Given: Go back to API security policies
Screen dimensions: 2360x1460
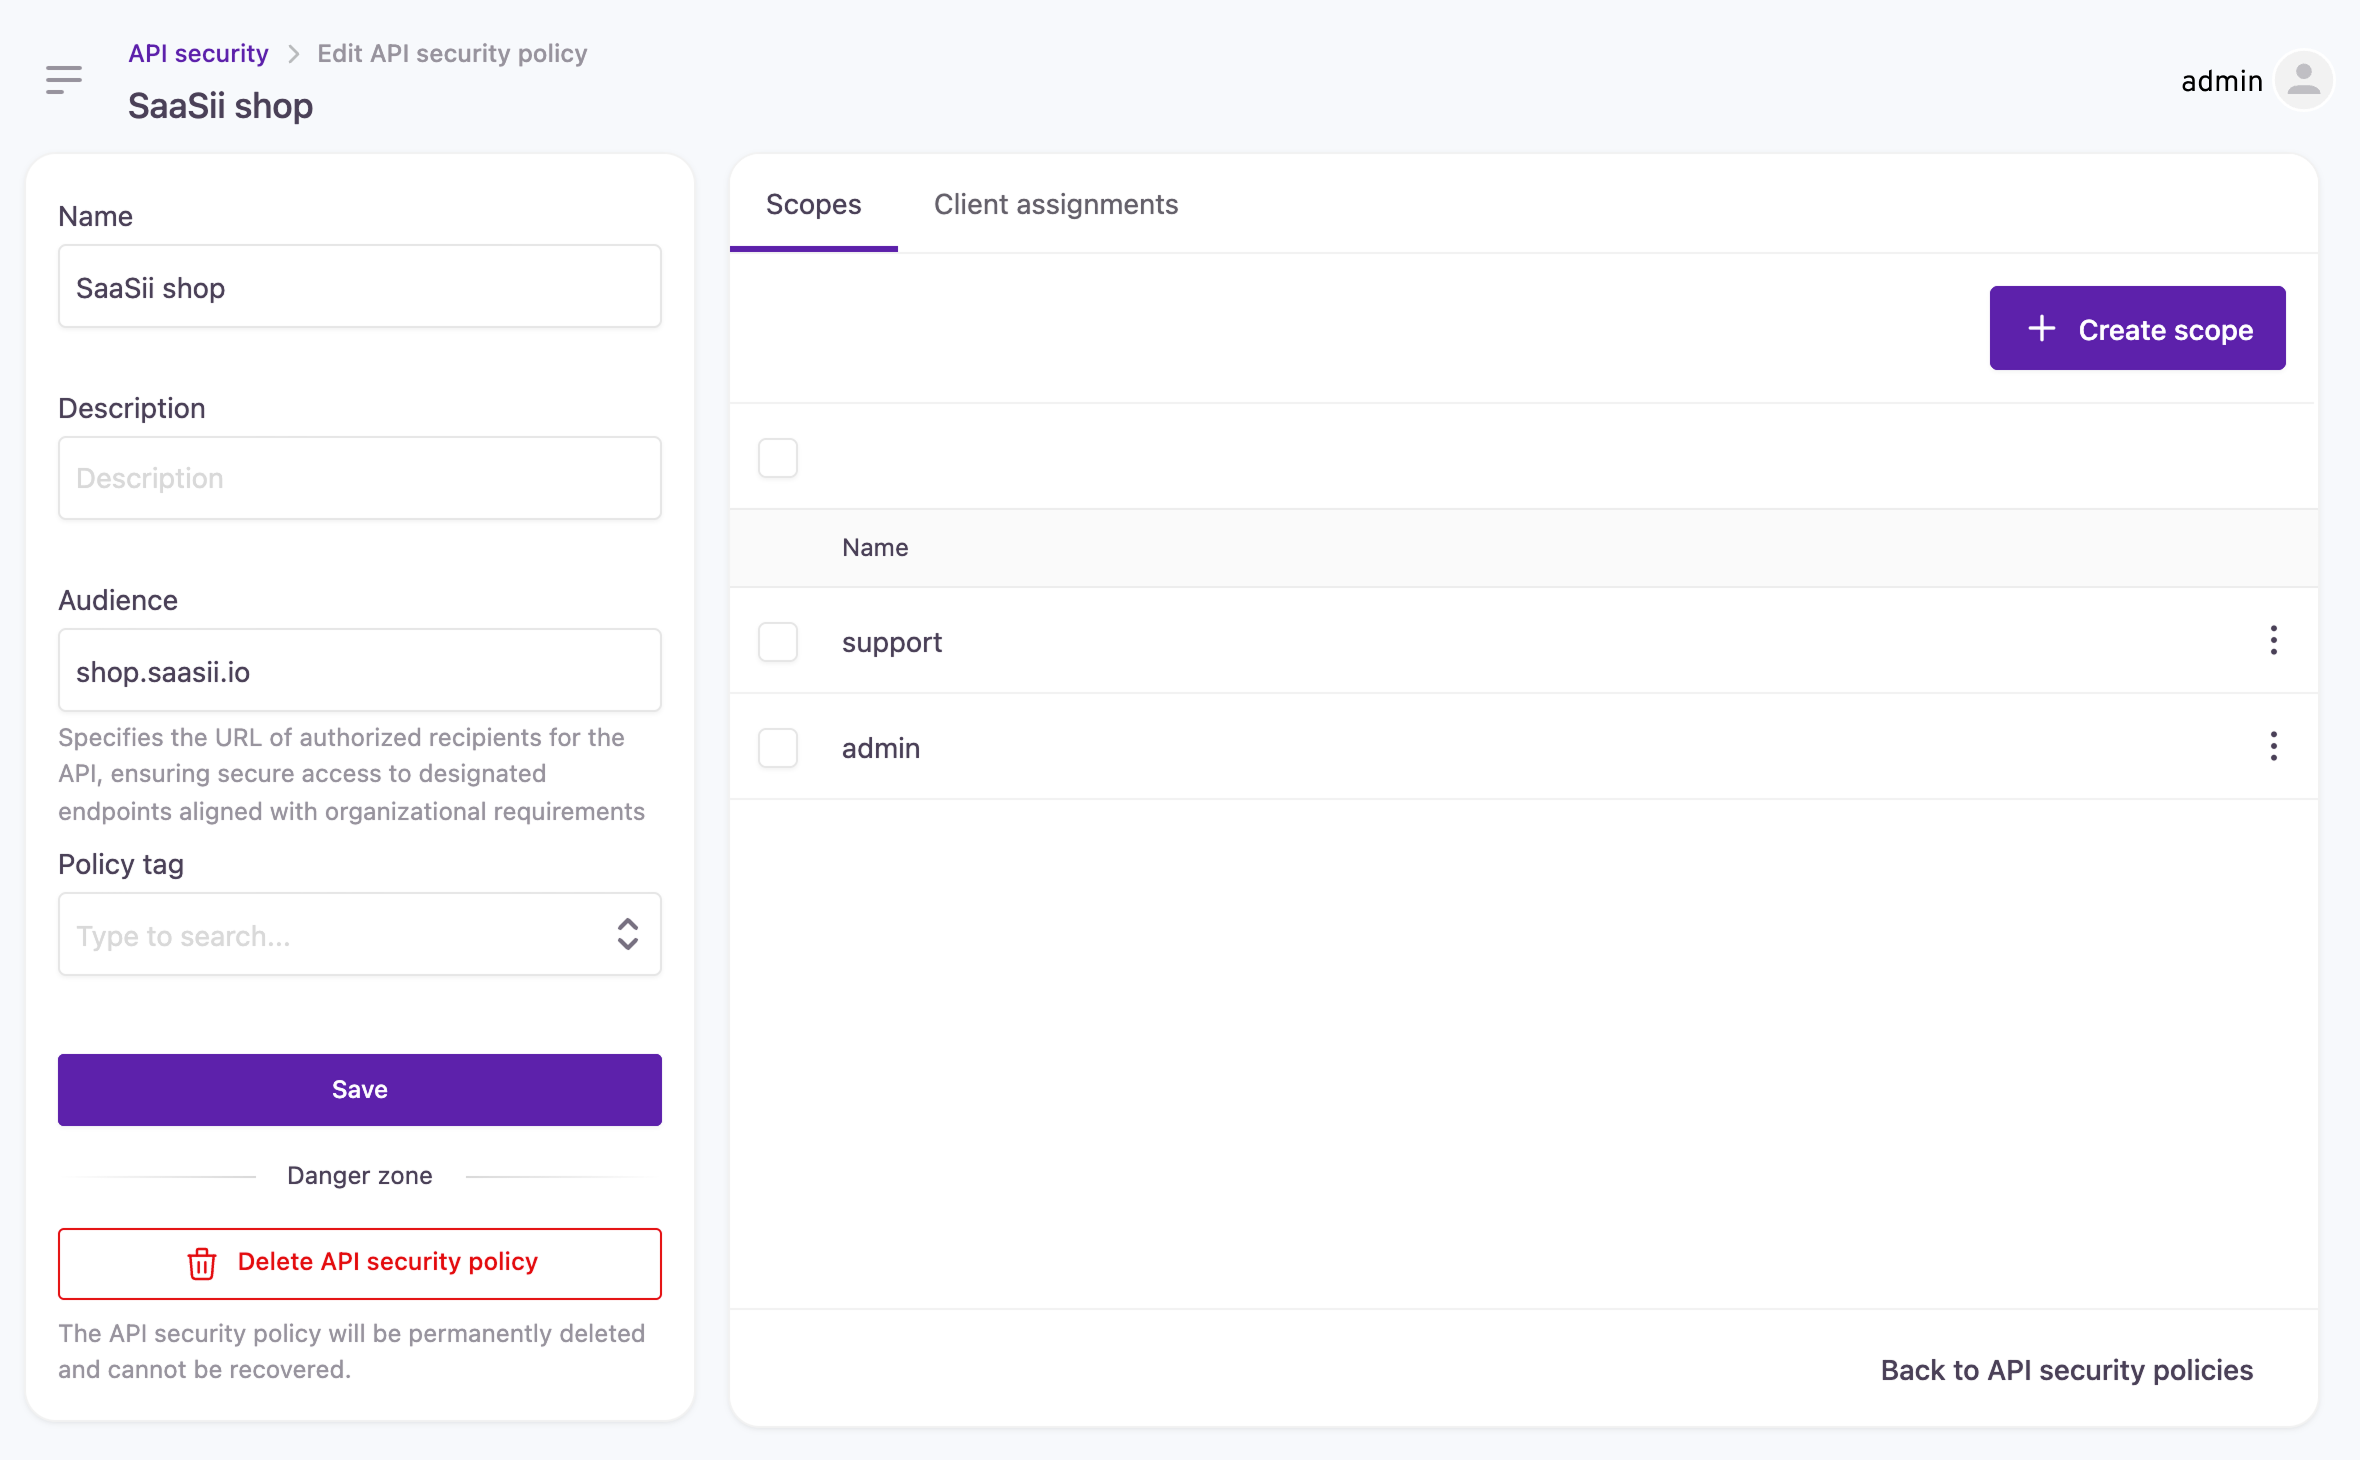Looking at the screenshot, I should (x=2066, y=1370).
